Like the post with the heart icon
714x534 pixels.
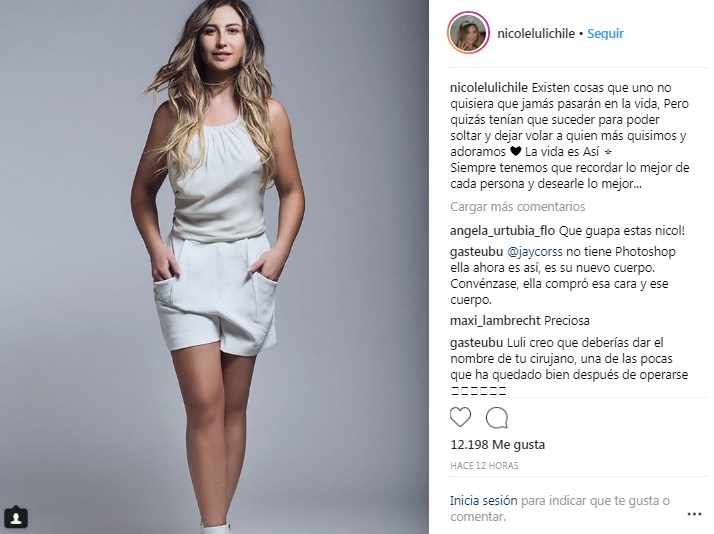pyautogui.click(x=460, y=417)
